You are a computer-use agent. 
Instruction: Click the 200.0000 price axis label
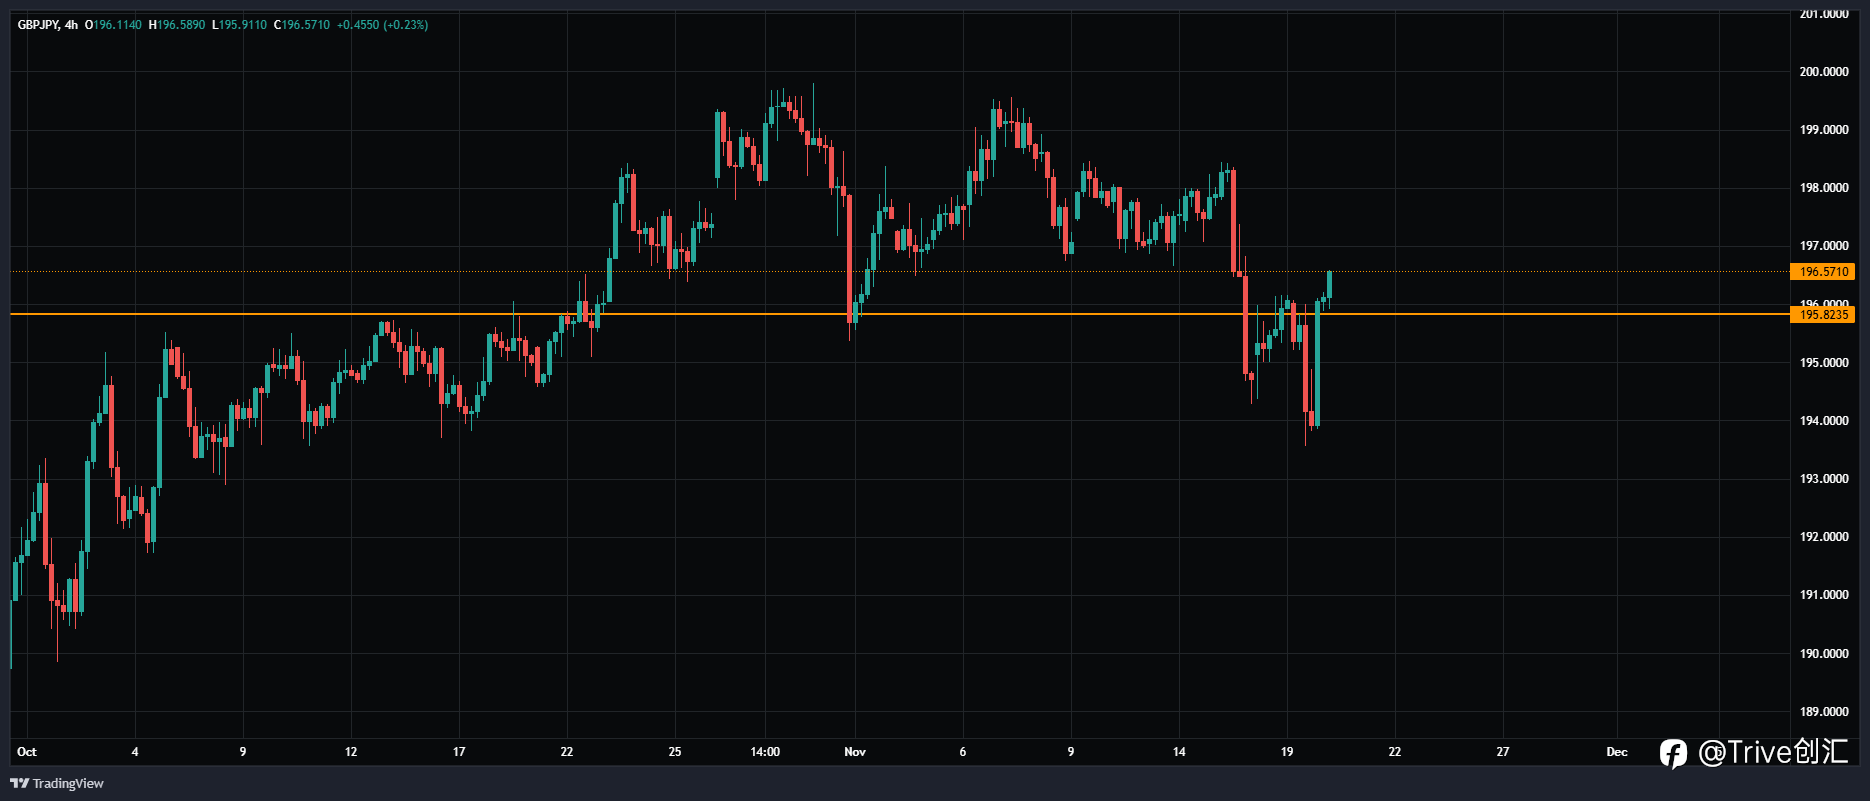click(1824, 72)
